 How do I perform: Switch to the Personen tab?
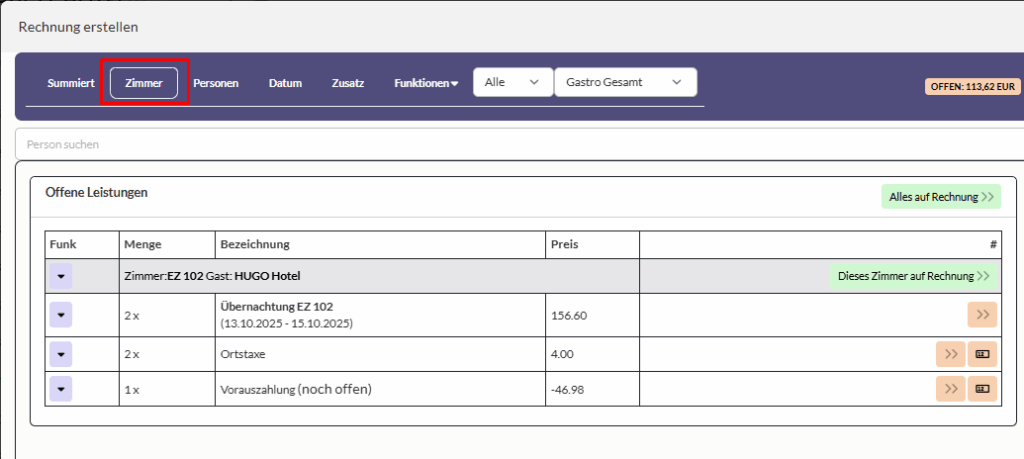click(216, 83)
